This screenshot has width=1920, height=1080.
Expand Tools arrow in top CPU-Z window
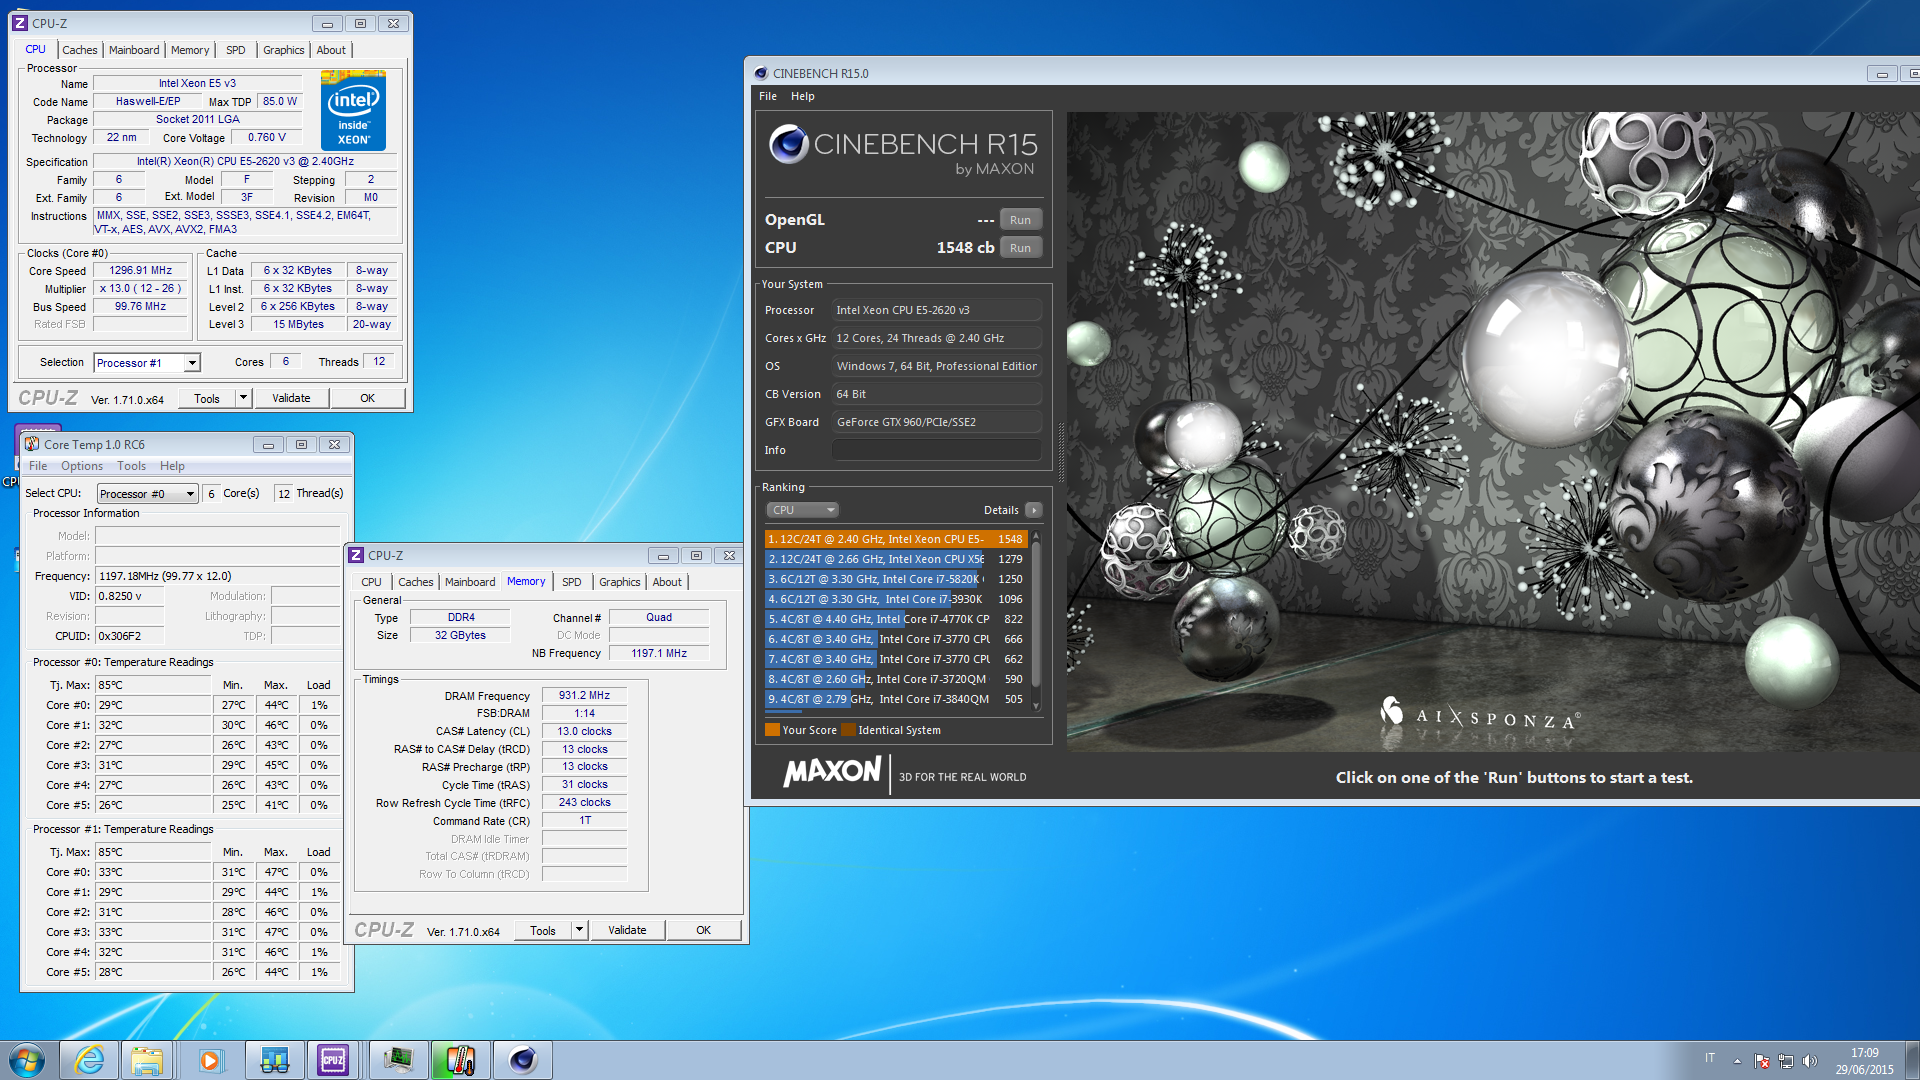[x=243, y=398]
